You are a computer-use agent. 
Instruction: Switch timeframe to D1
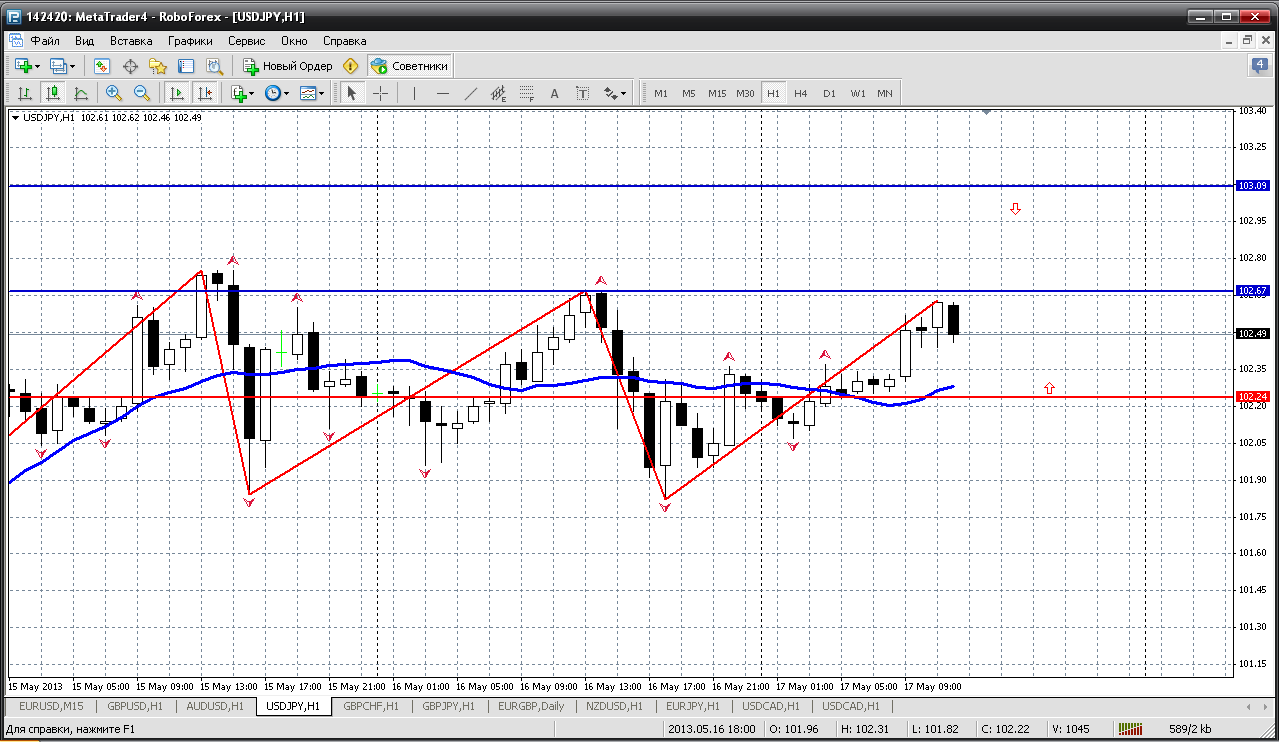(x=829, y=93)
